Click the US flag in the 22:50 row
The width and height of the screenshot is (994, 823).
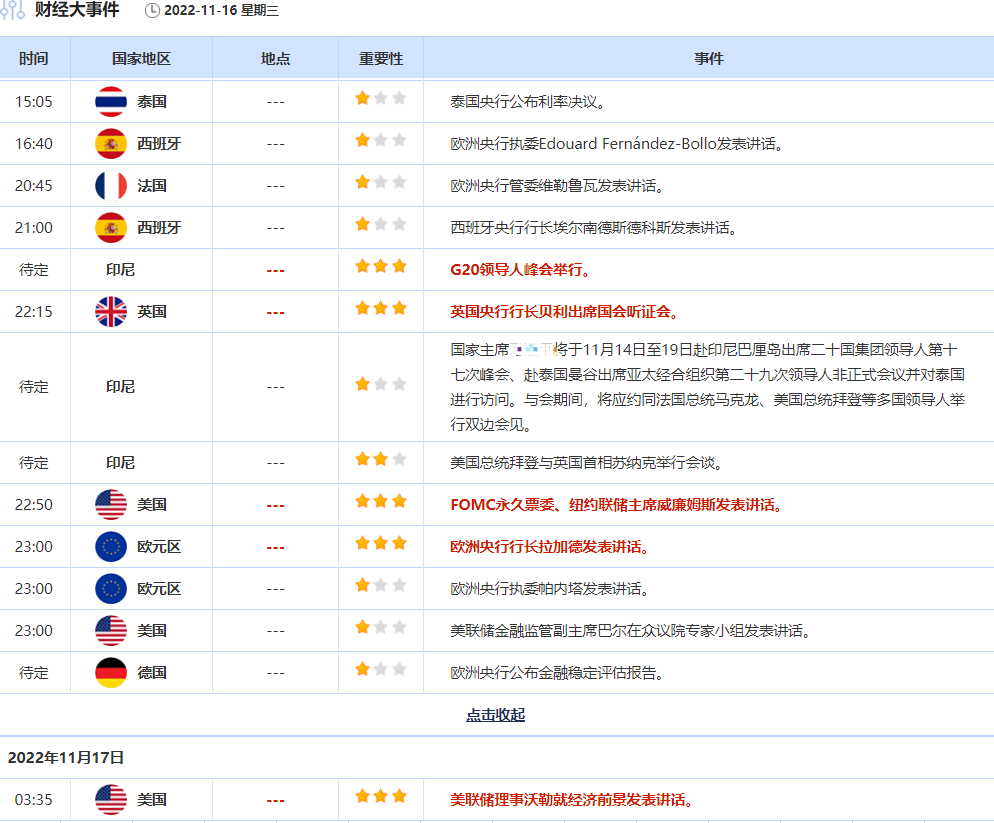coord(111,505)
